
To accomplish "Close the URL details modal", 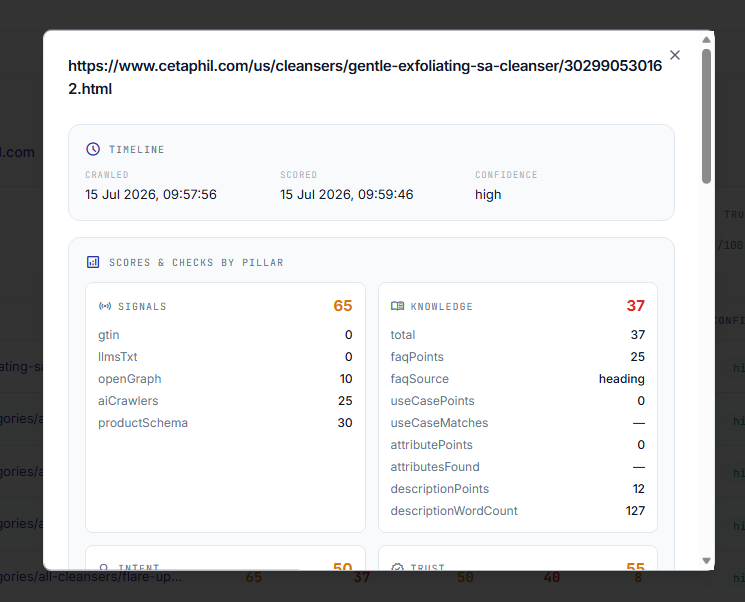I will coord(675,55).
